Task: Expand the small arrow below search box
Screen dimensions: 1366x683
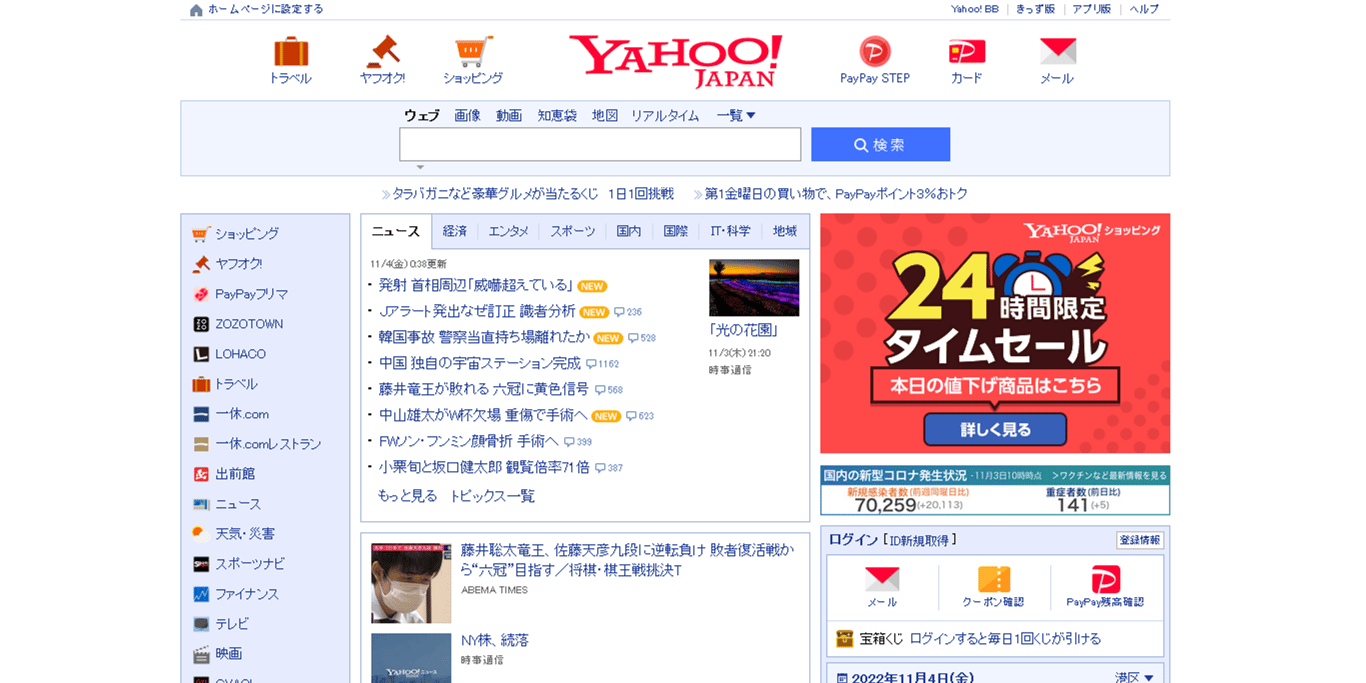Action: [420, 167]
